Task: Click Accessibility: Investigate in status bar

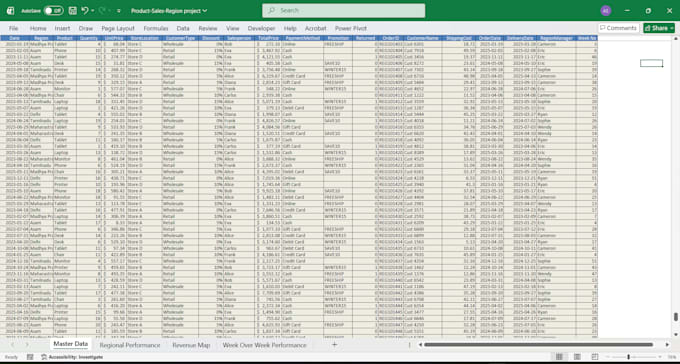Action: point(72,357)
